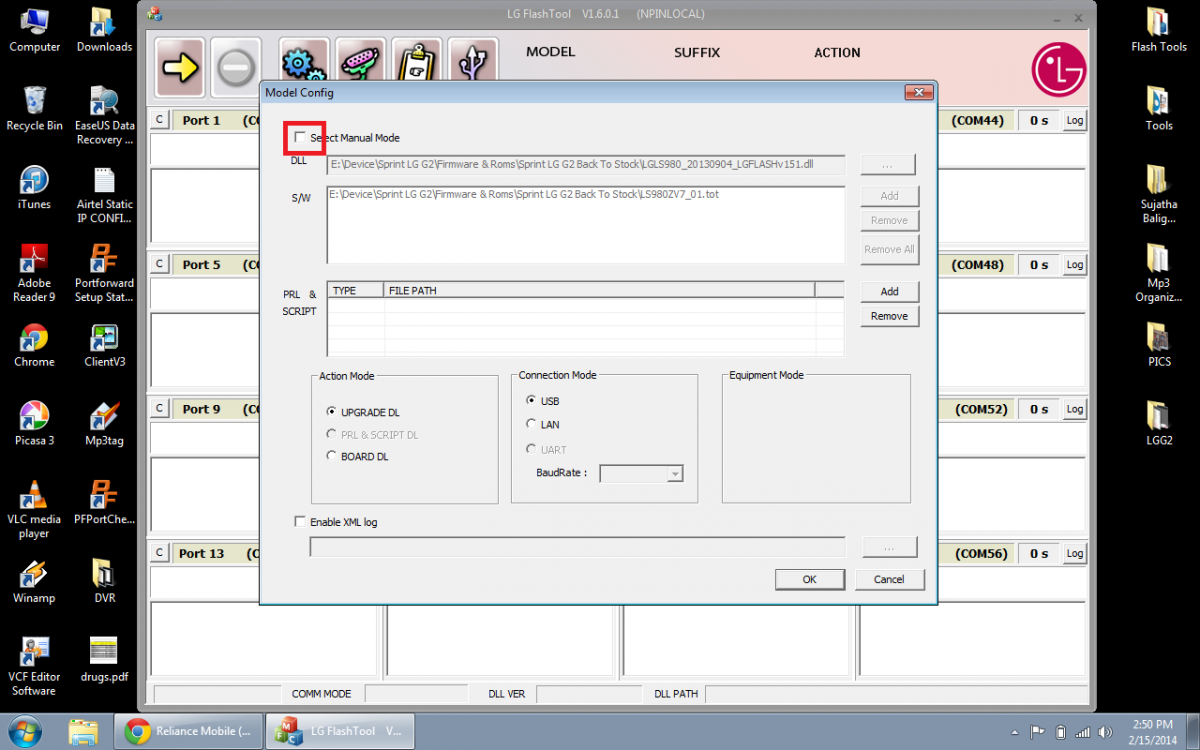Open Log for the COM48 port

(x=1074, y=265)
